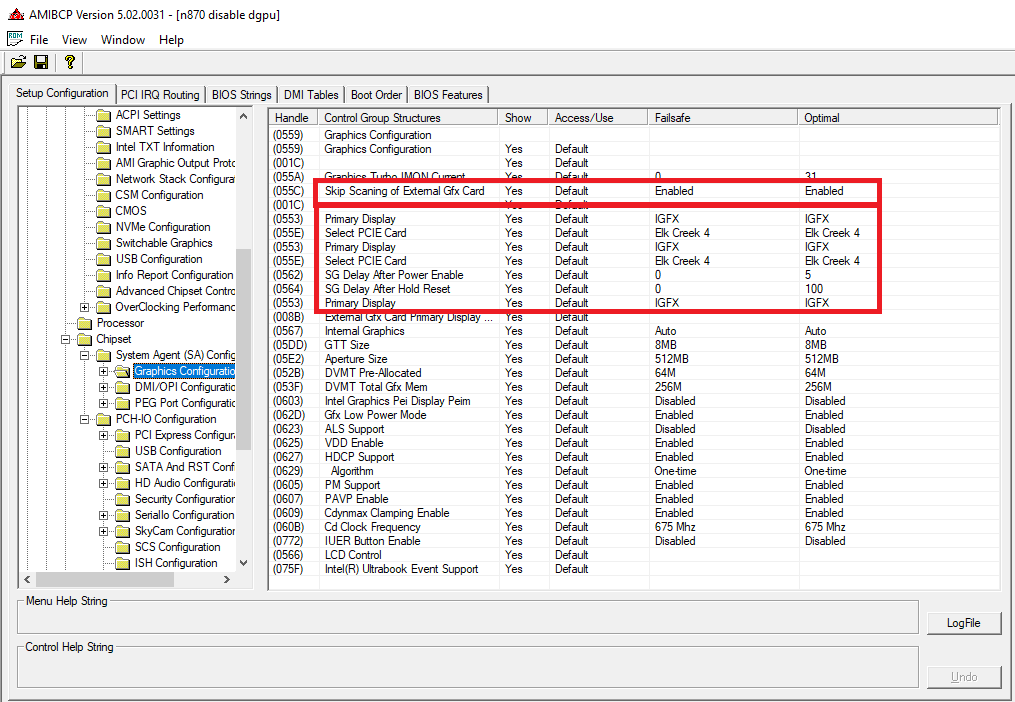The width and height of the screenshot is (1015, 702).
Task: Click the open file toolbar icon
Action: pyautogui.click(x=18, y=62)
